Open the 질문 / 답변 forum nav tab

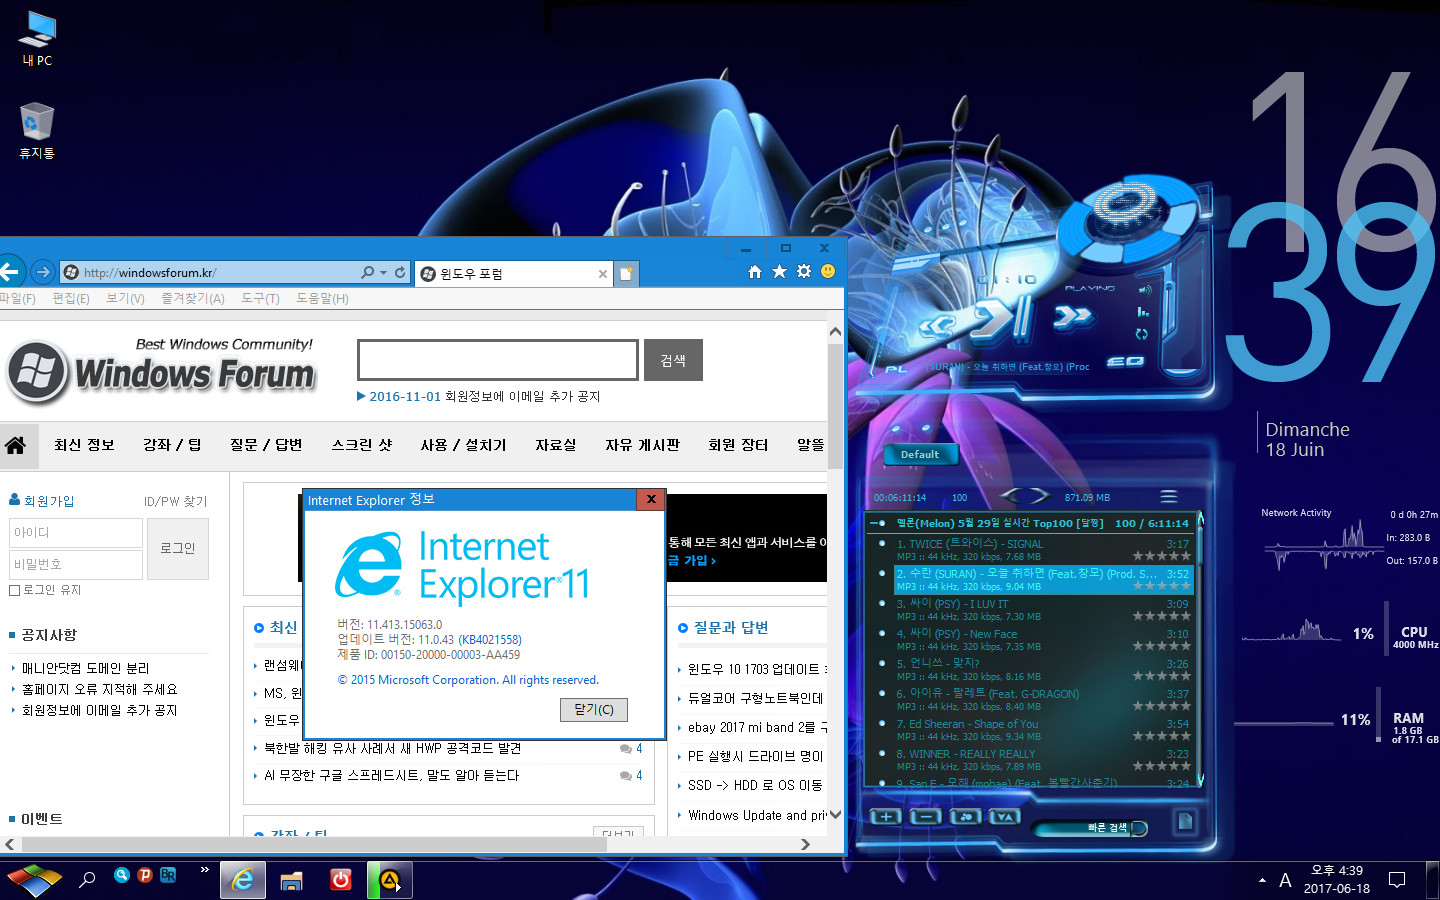click(x=266, y=445)
